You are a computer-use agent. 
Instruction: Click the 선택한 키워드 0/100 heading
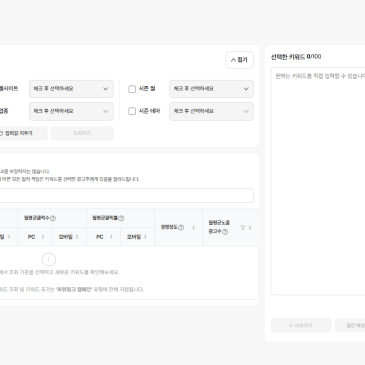(x=296, y=57)
